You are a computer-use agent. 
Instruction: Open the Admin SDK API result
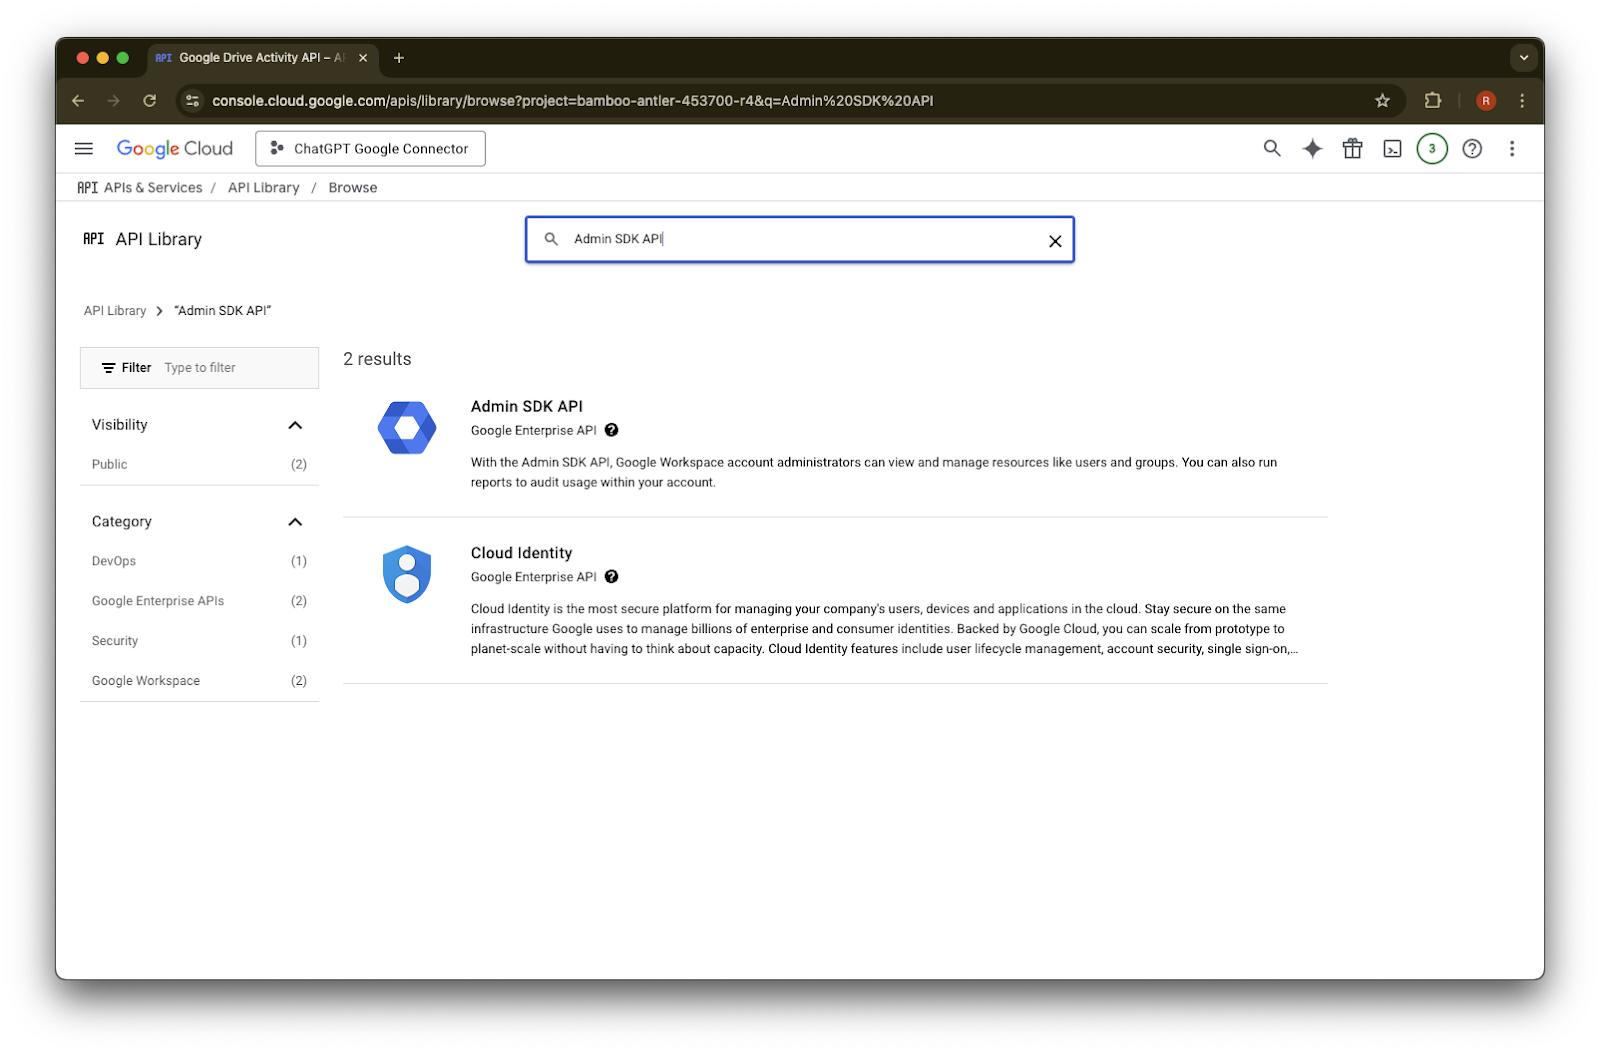(x=527, y=407)
